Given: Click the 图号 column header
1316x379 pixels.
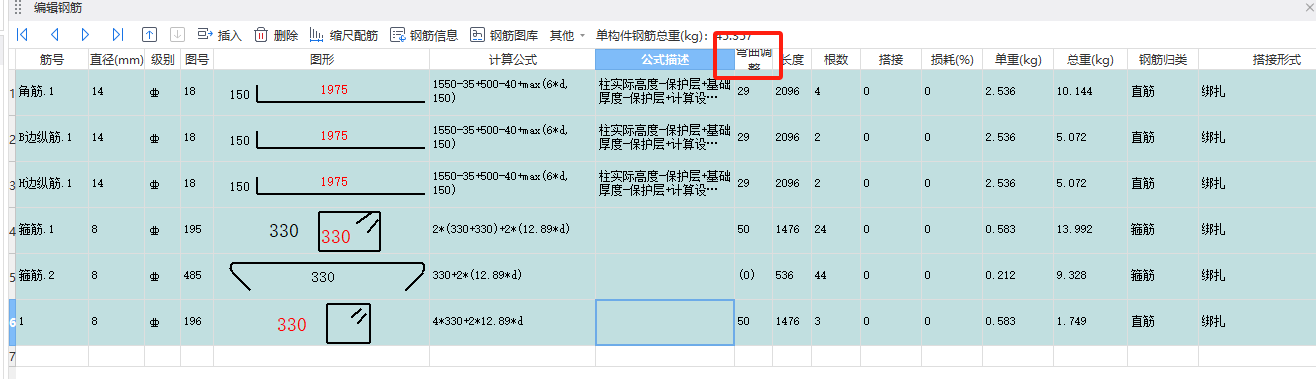Looking at the screenshot, I should (197, 59).
